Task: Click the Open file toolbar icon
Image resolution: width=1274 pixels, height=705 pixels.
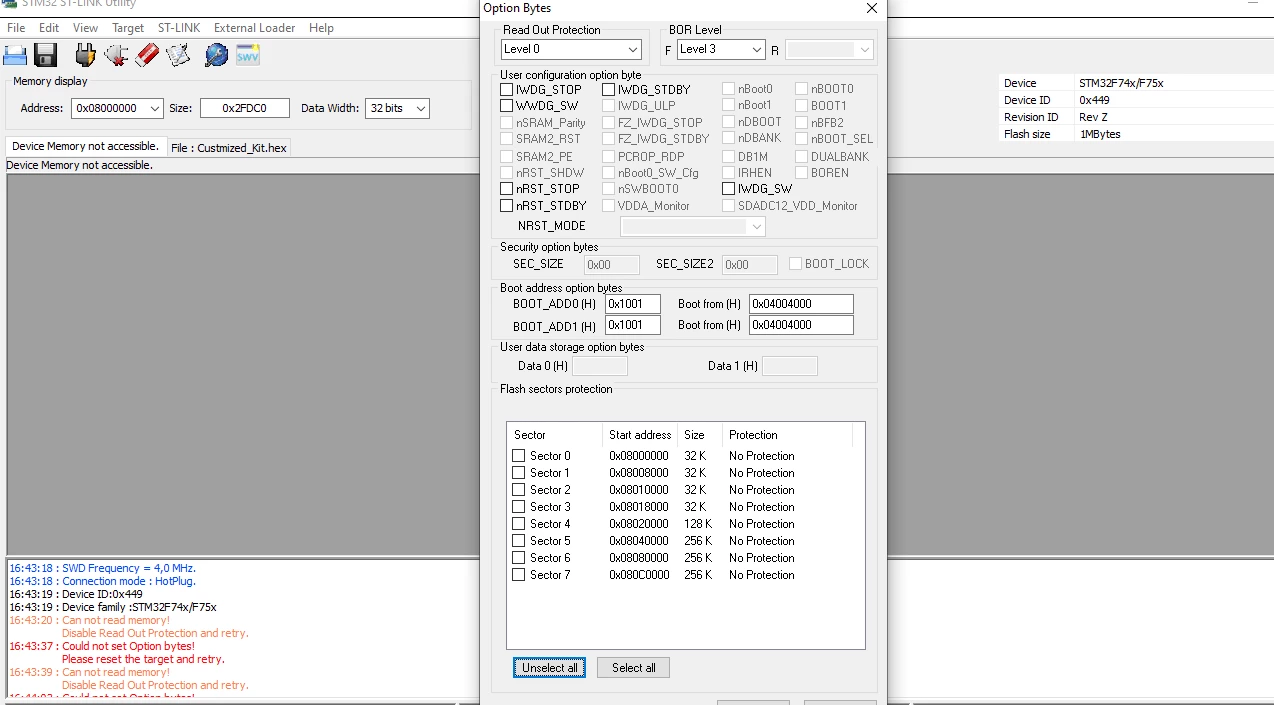Action: pos(15,55)
